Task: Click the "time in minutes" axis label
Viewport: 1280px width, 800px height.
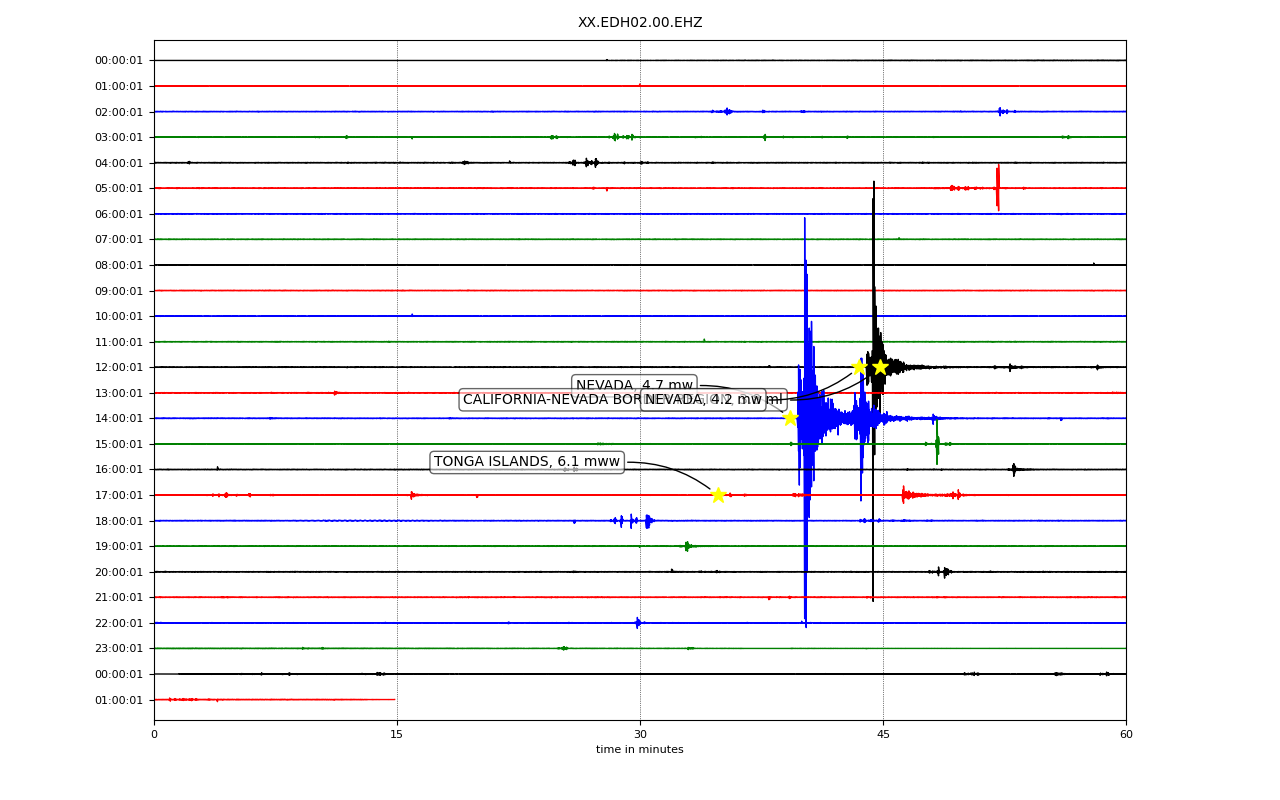Action: coord(640,750)
